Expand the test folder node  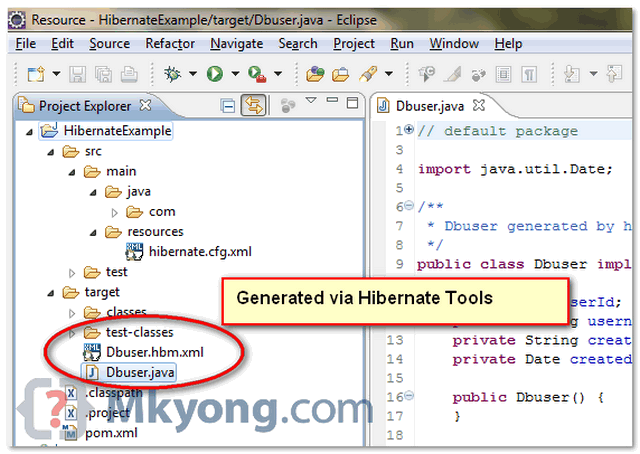(72, 273)
